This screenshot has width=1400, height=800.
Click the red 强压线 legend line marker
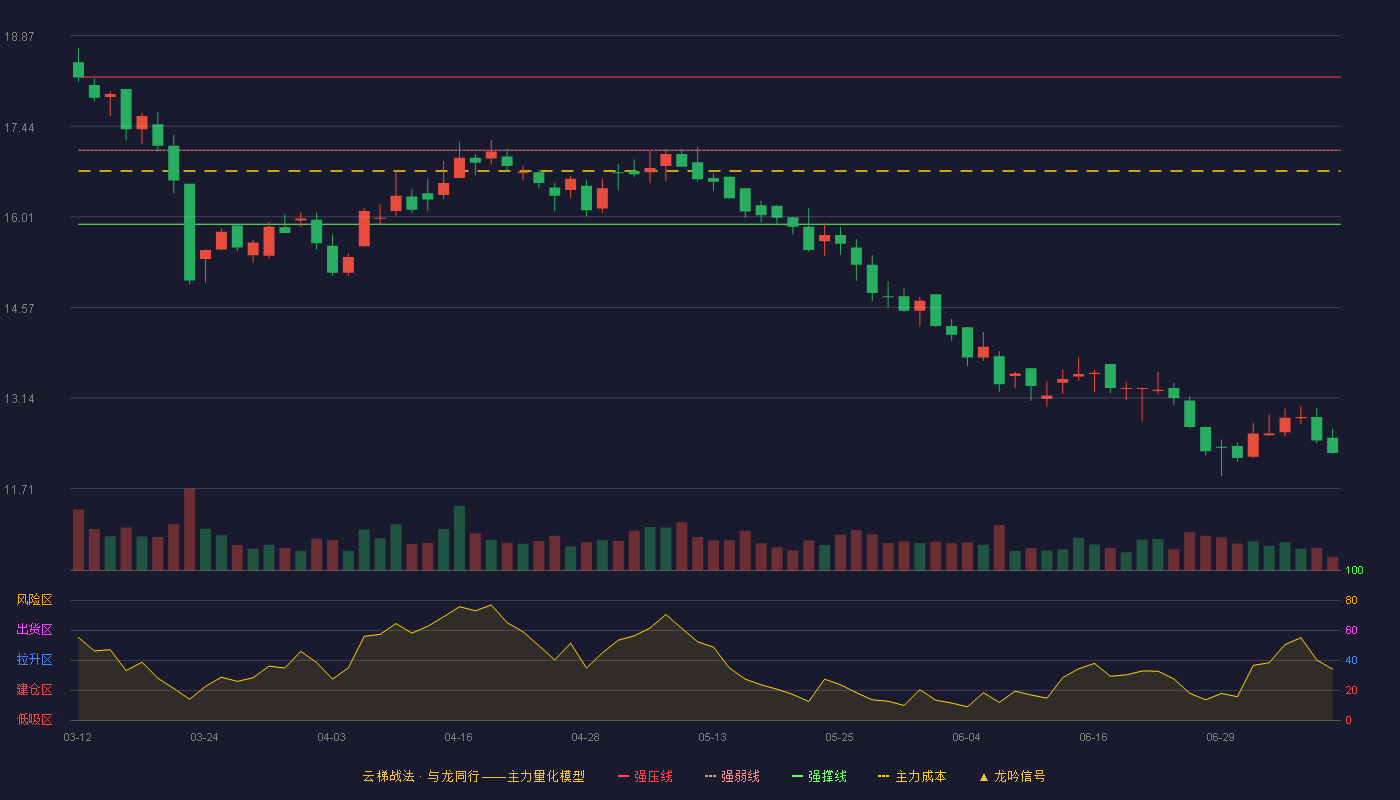point(623,777)
